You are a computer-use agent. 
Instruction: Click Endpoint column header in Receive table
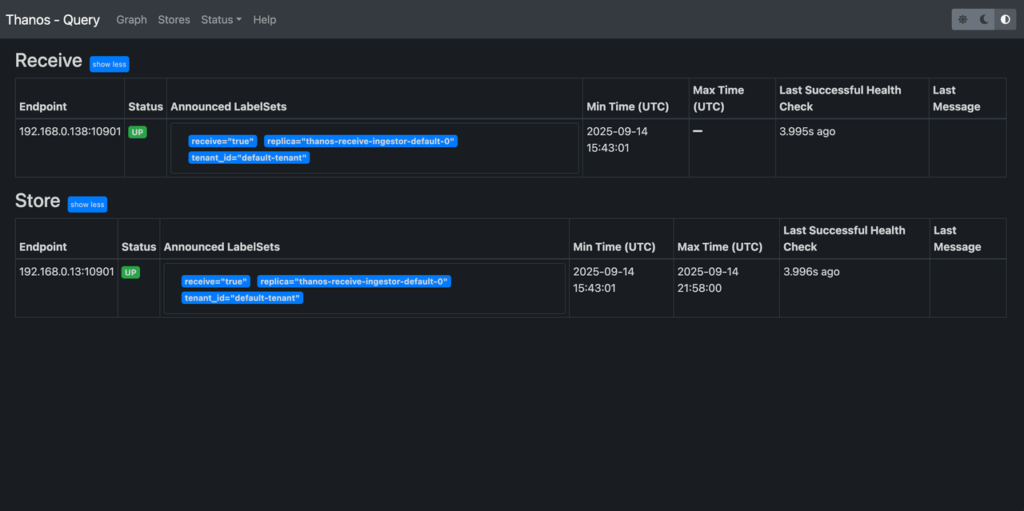coord(43,107)
